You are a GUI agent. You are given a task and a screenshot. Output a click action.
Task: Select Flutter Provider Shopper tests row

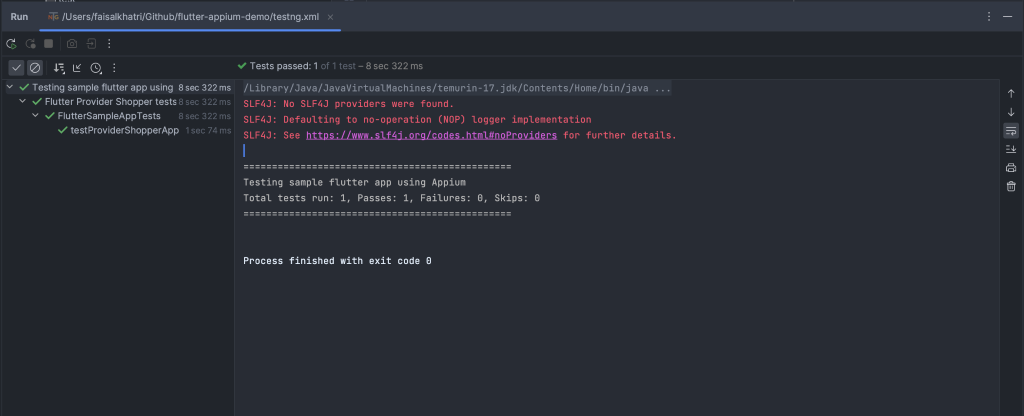point(118,102)
